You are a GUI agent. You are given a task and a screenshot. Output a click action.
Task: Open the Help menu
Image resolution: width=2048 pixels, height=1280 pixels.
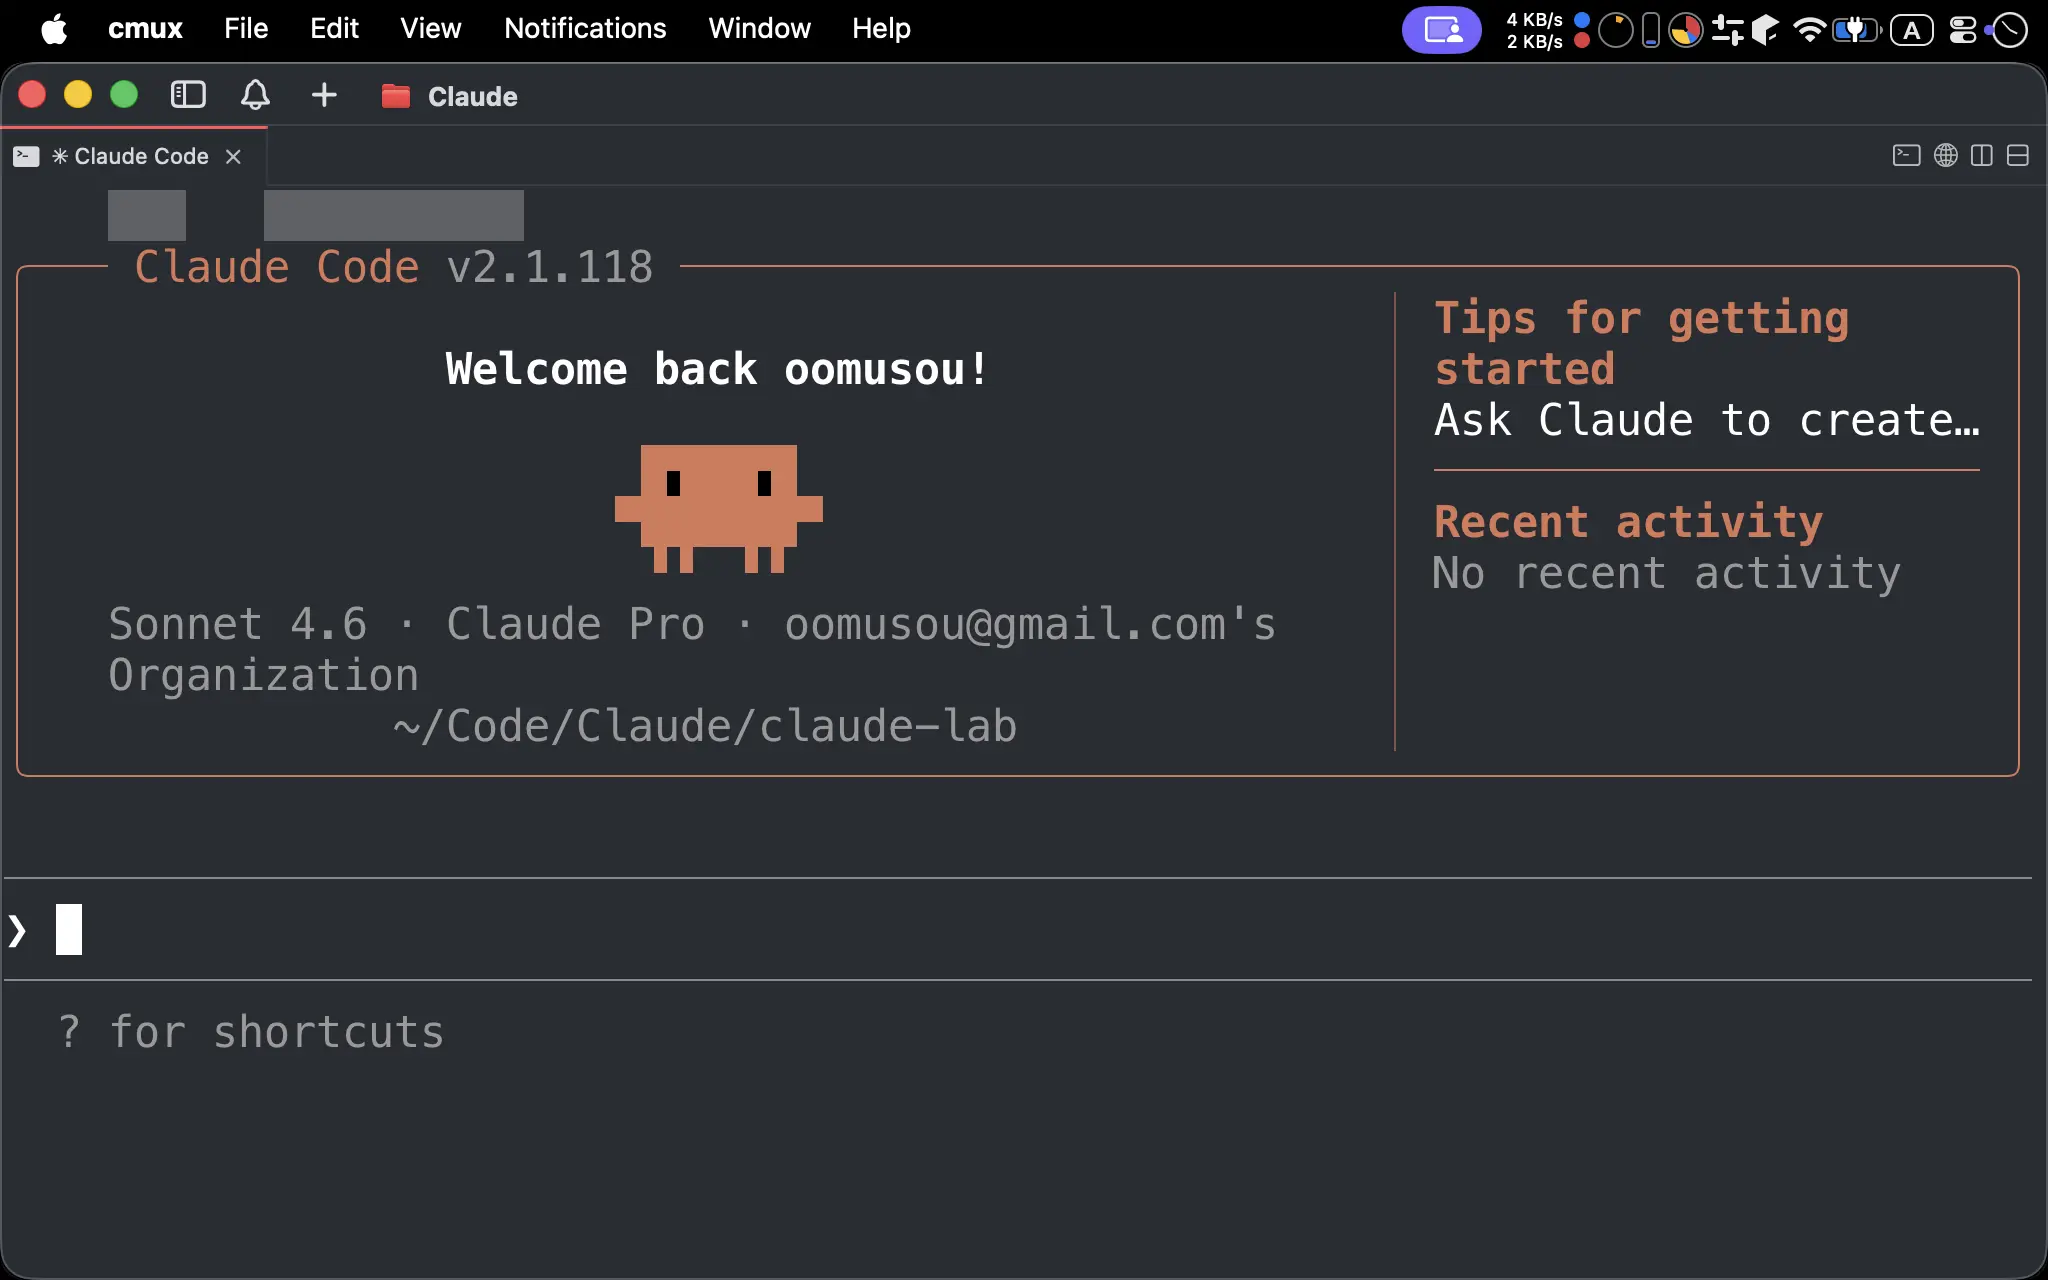(881, 29)
